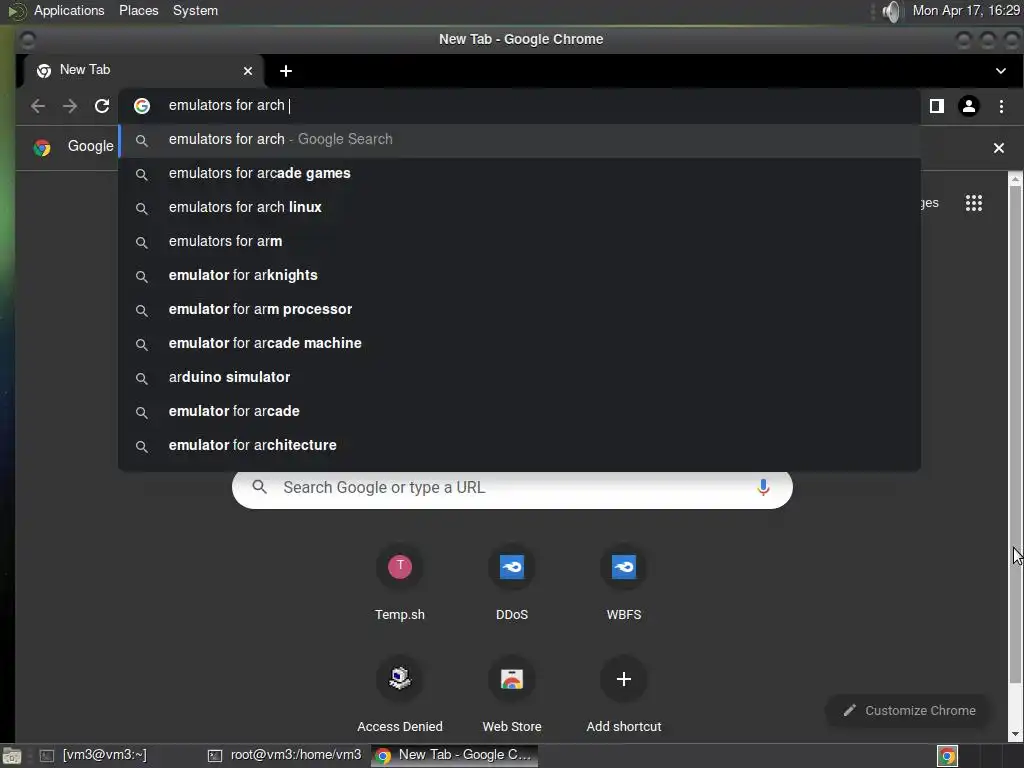1024x768 pixels.
Task: Switch to the root@vm3:/home/vm3 terminal window
Action: click(285, 755)
